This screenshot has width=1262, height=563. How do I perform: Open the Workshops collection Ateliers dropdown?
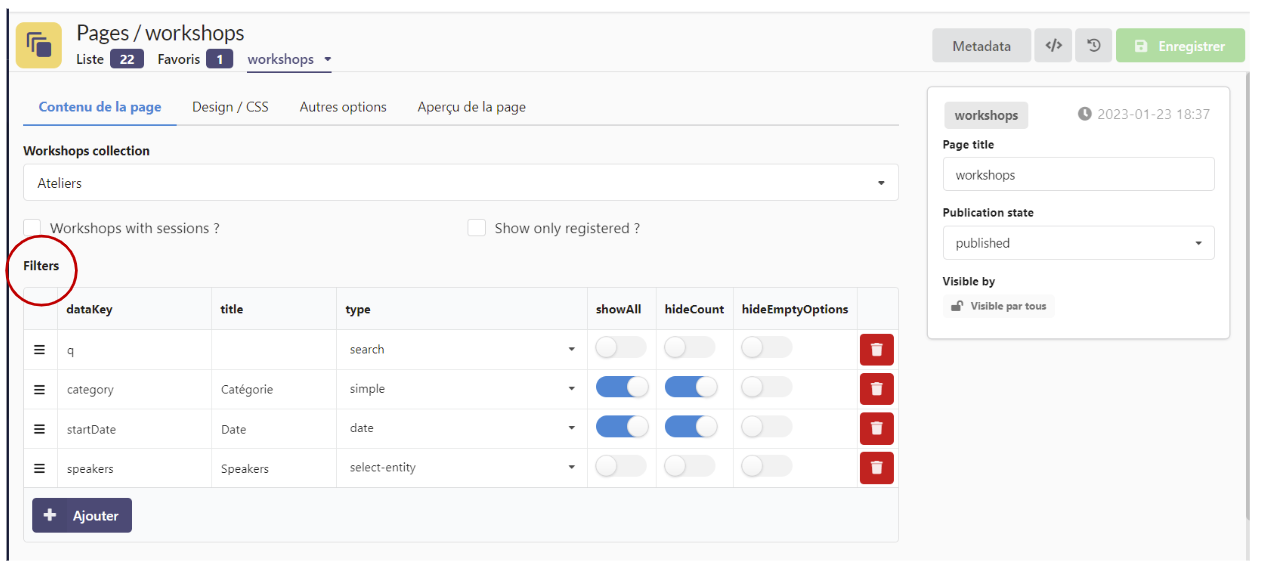tap(460, 183)
